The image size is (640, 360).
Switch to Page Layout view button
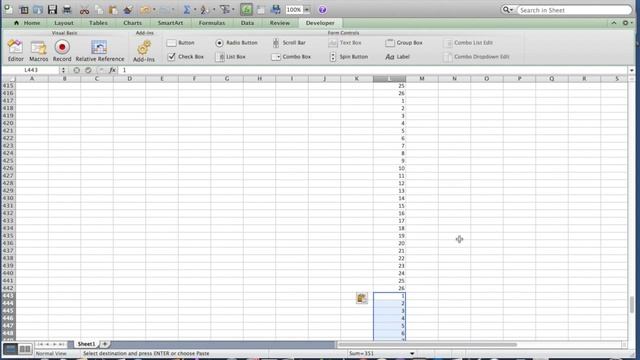[25, 349]
